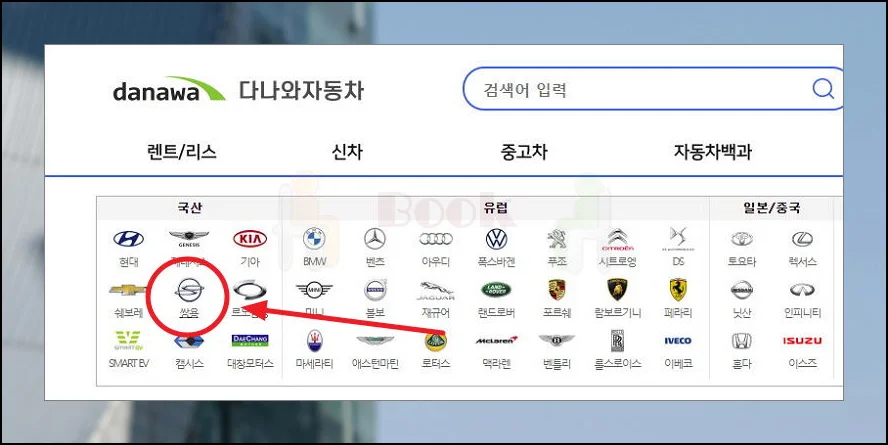This screenshot has width=888, height=445.
Task: Select the Aston Martin wings logo
Action: click(375, 341)
